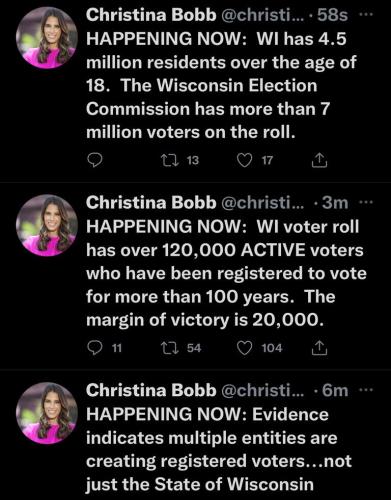This screenshot has width=391, height=500.
Task: Open Christina Bobb's avatar on the first tweet
Action: (47, 38)
